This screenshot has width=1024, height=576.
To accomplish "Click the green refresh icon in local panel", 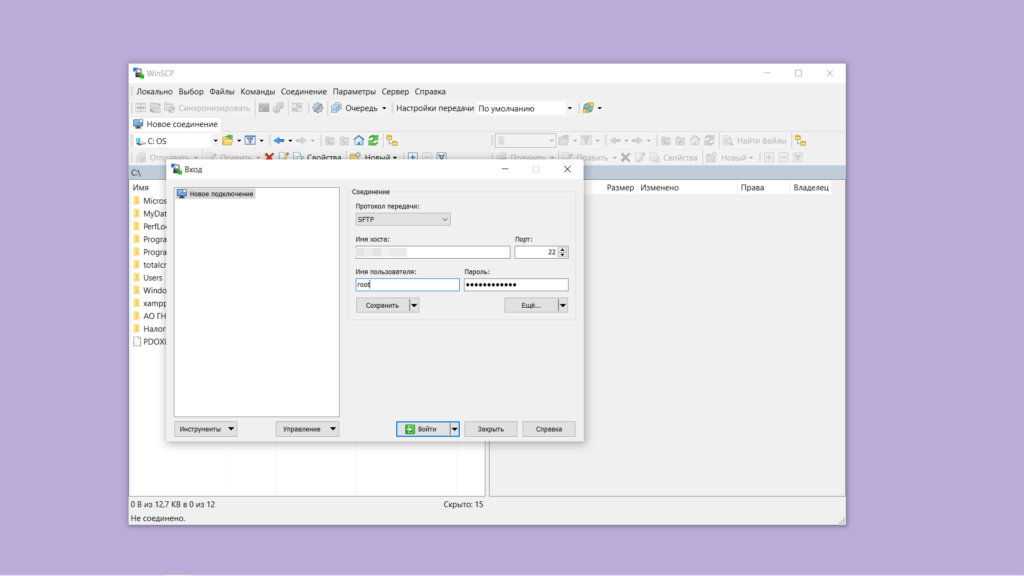I will pyautogui.click(x=373, y=141).
